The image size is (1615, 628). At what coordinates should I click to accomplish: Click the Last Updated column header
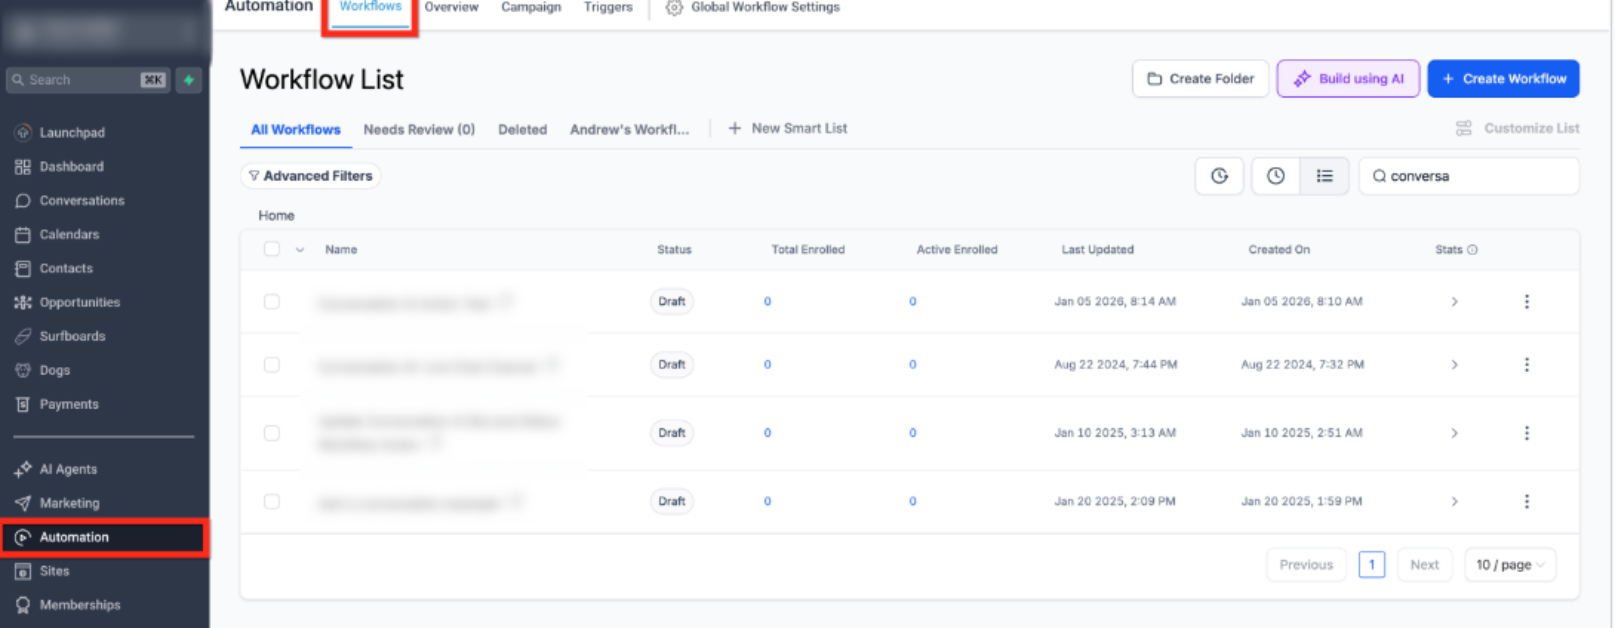[x=1097, y=250]
